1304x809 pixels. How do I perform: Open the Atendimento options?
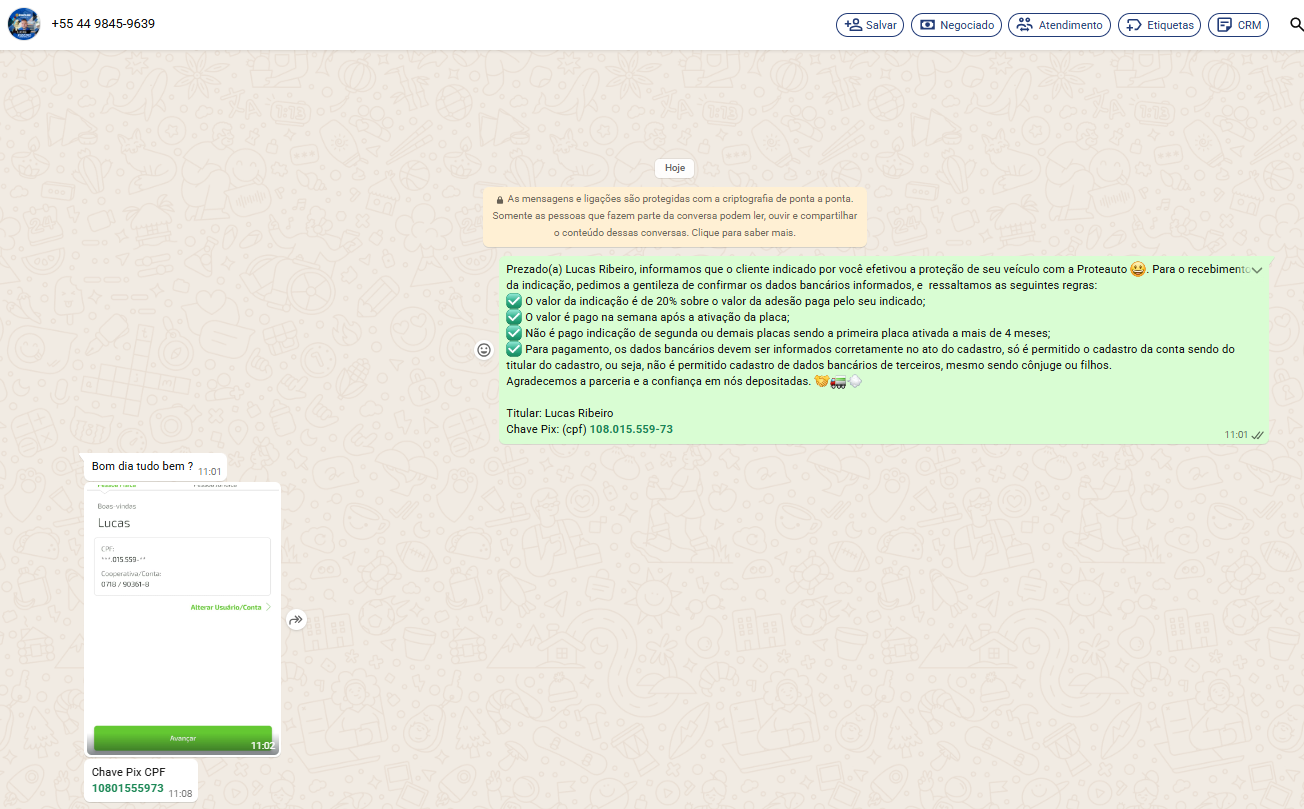[1059, 25]
